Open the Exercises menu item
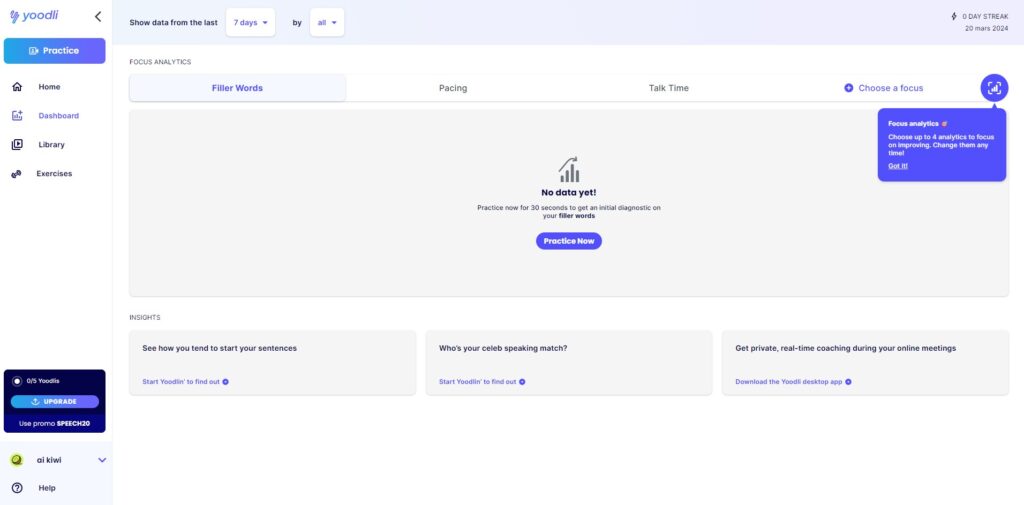 pyautogui.click(x=55, y=174)
